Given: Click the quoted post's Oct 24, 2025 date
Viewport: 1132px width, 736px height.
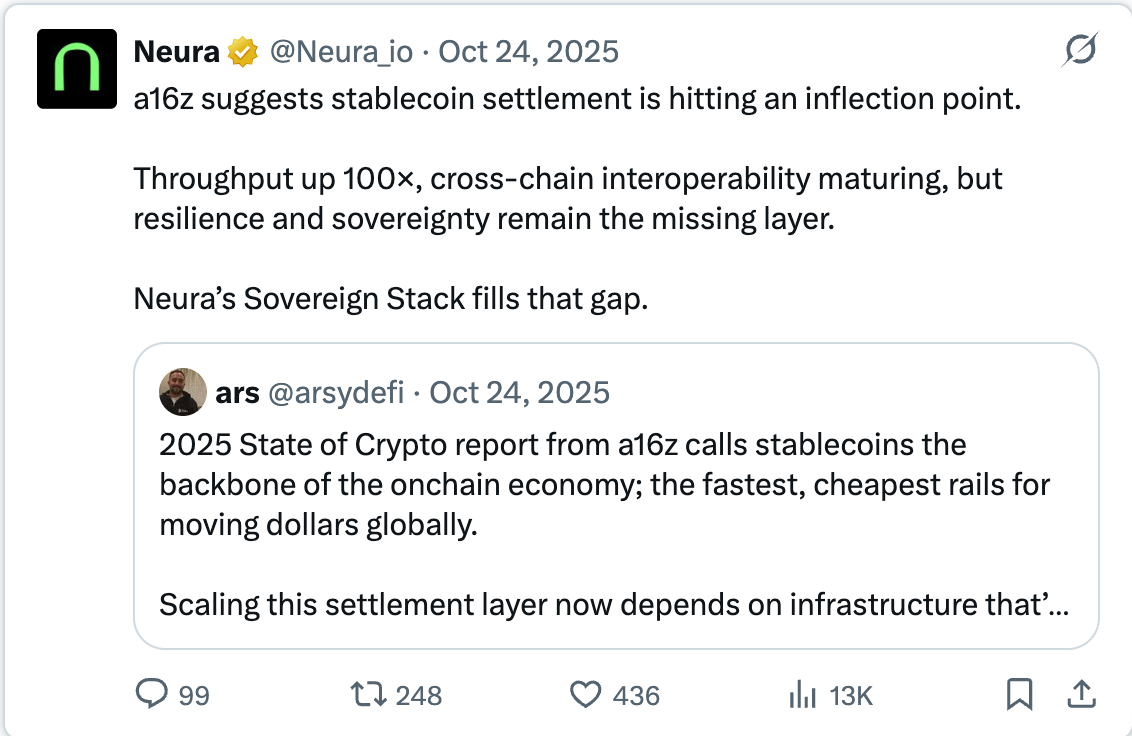Looking at the screenshot, I should (520, 393).
